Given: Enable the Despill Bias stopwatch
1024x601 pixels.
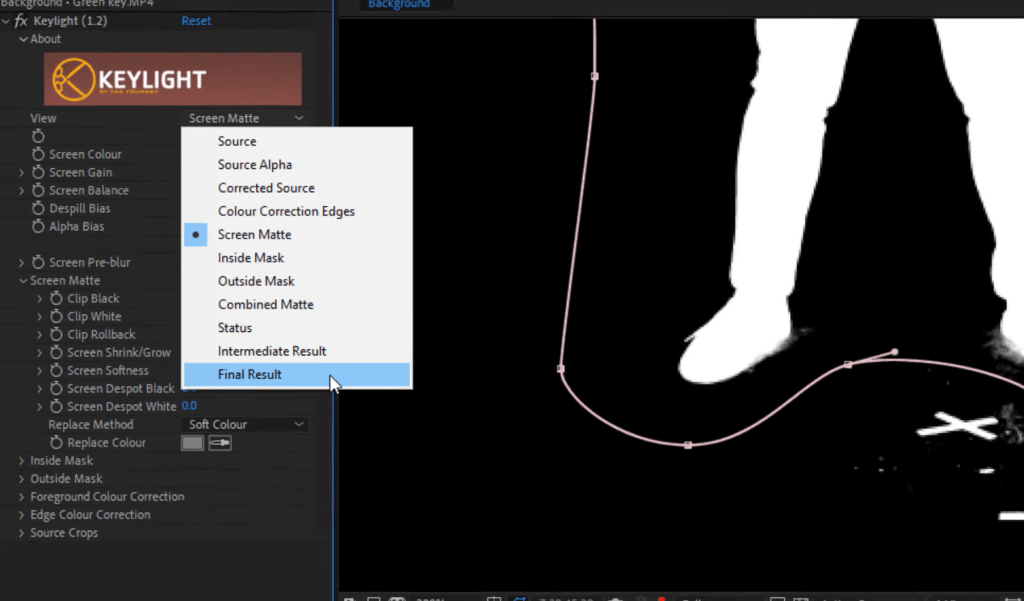Looking at the screenshot, I should [x=38, y=208].
